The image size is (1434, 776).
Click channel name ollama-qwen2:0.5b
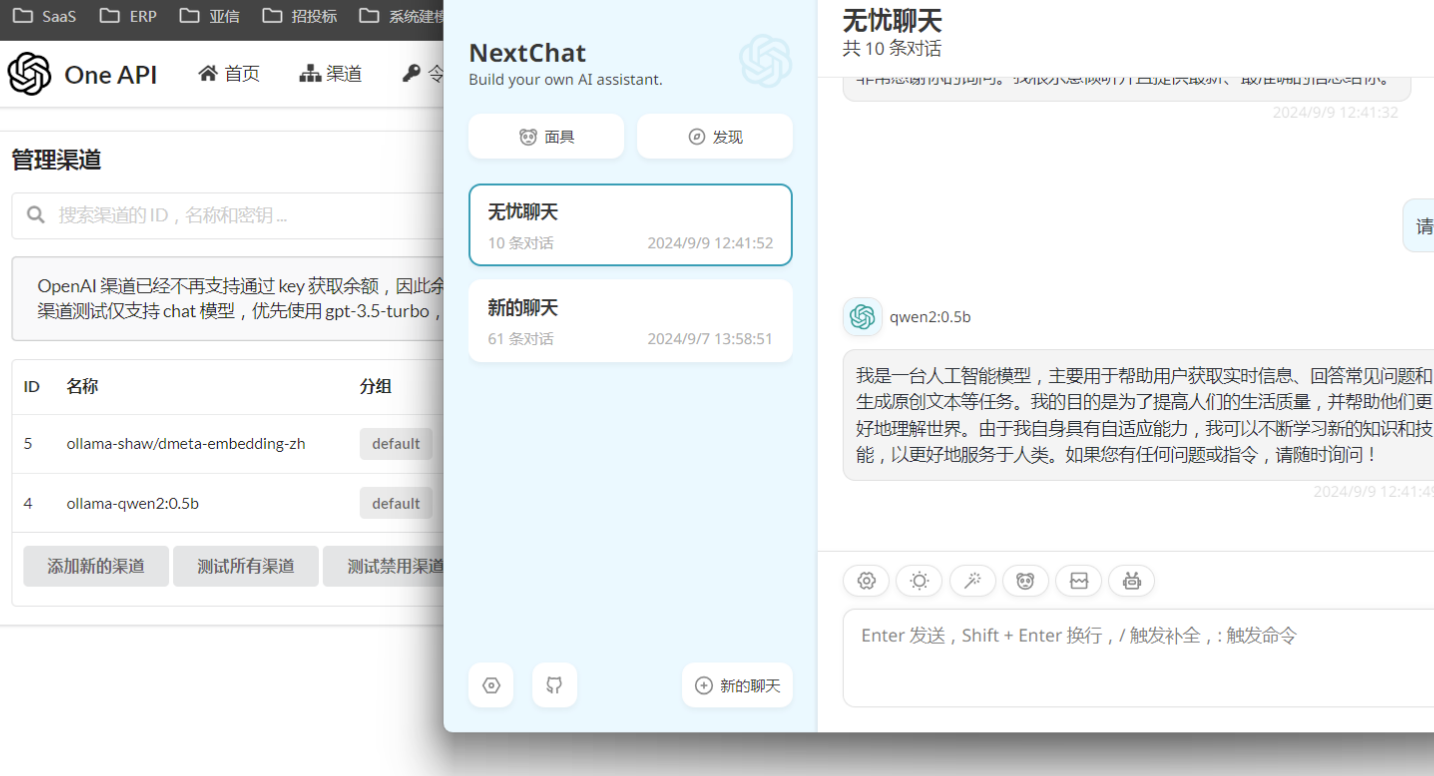point(133,503)
